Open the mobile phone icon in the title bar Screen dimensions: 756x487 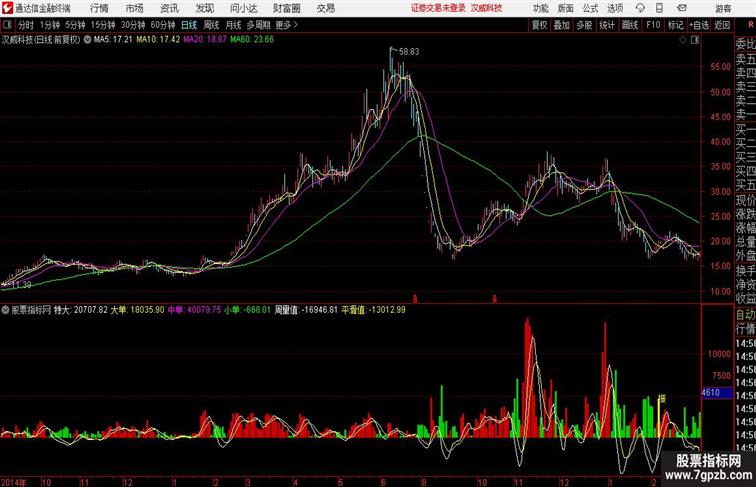click(659, 8)
